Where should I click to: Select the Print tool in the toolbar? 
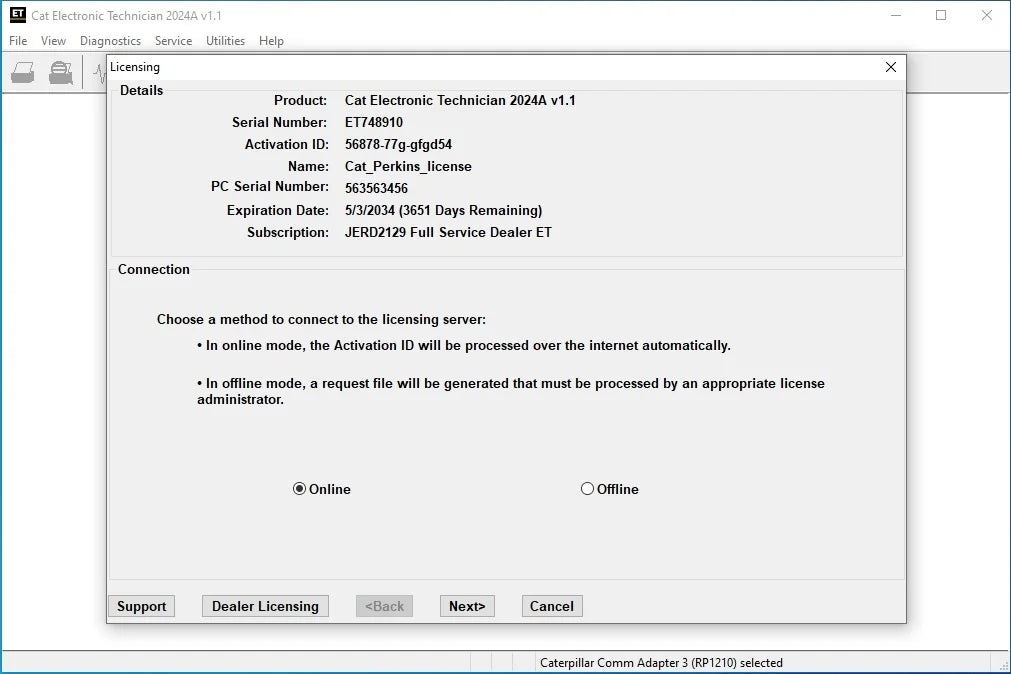pos(22,71)
